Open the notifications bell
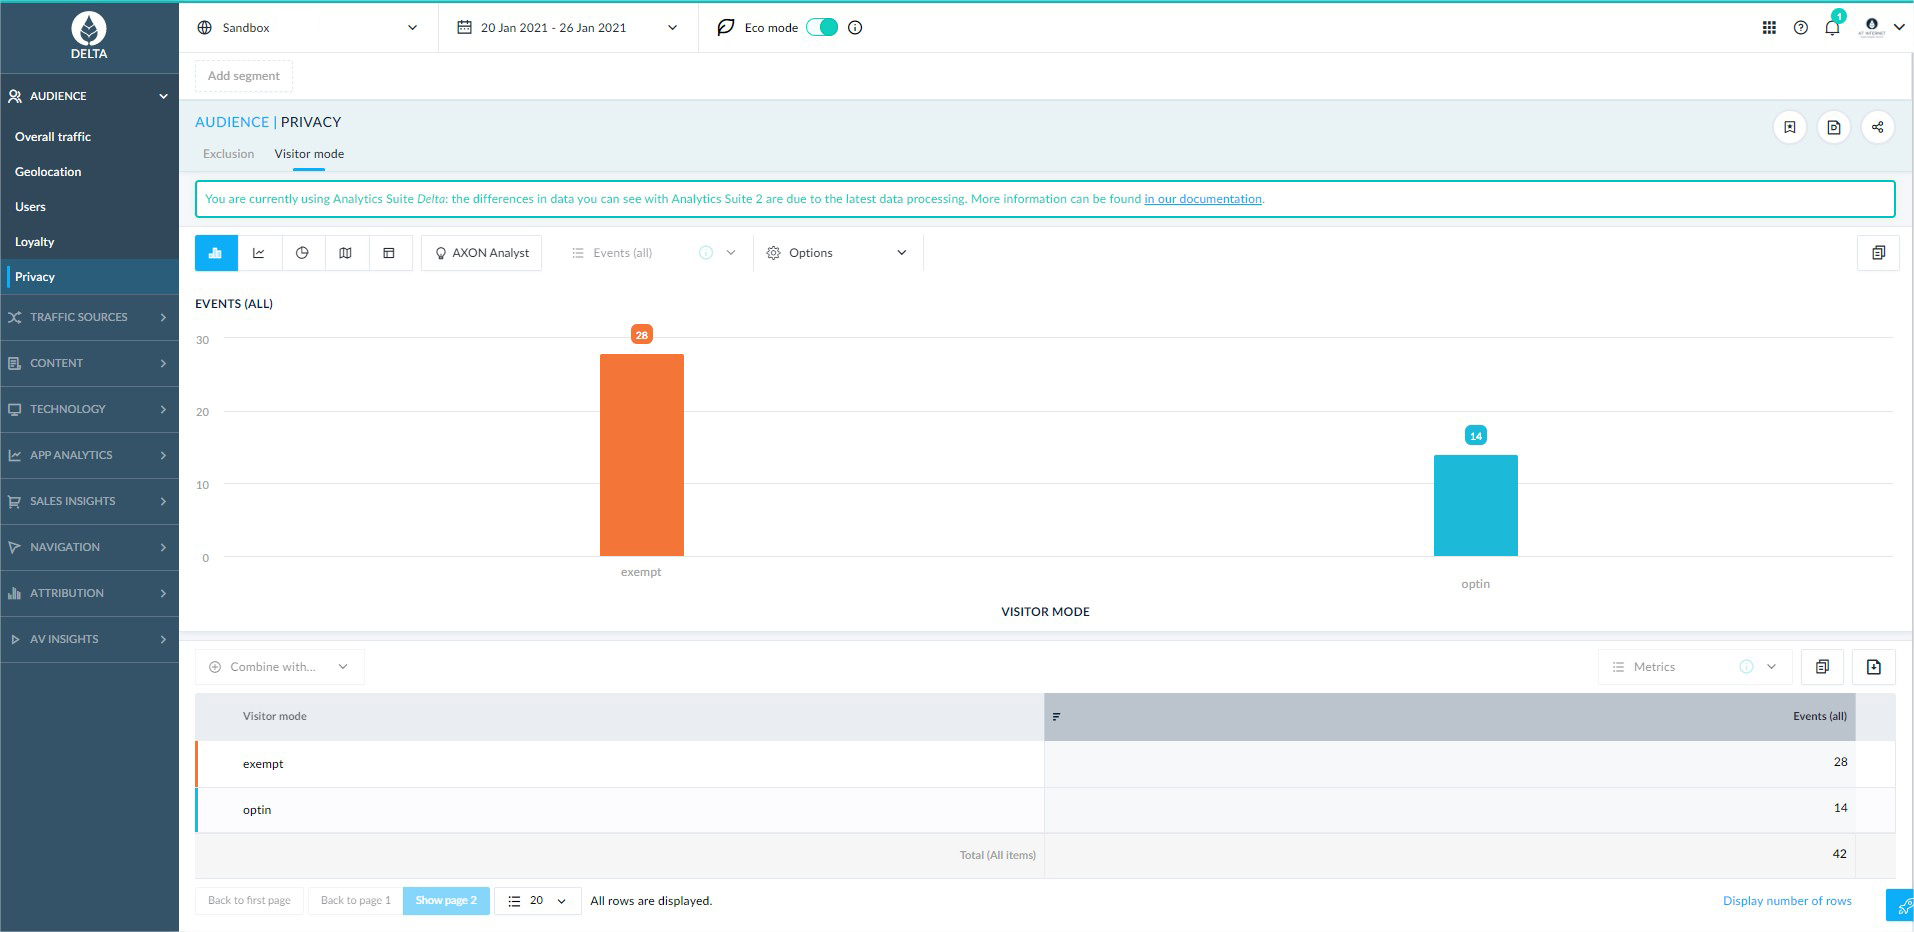This screenshot has width=1914, height=932. 1832,28
